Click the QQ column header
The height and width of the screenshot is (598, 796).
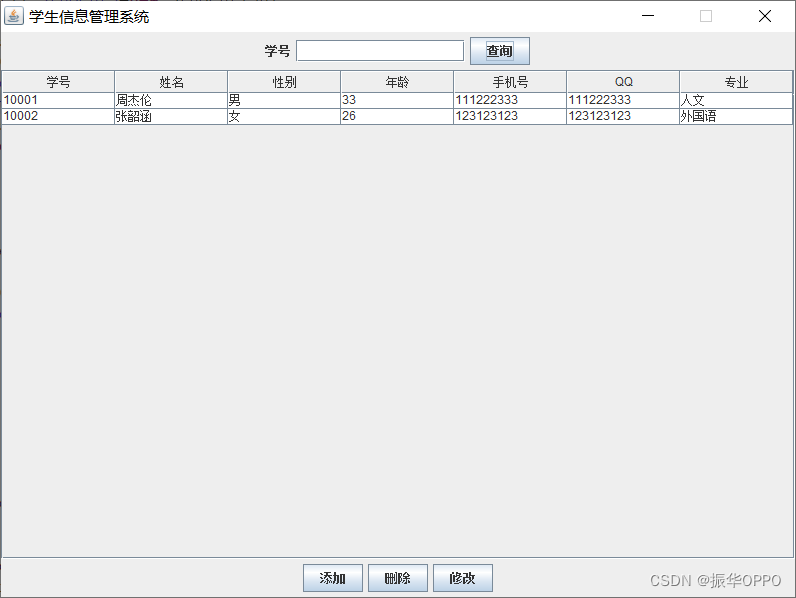pos(623,82)
